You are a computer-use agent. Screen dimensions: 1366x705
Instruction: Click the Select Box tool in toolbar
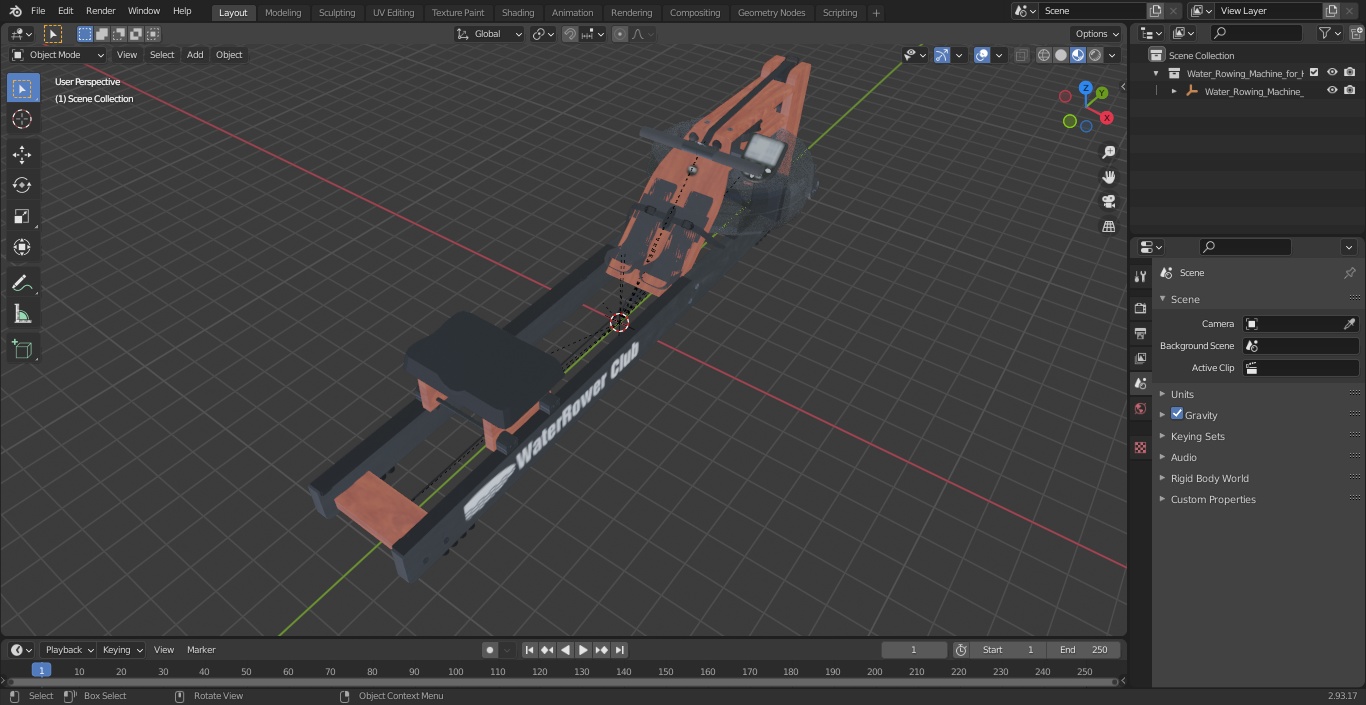(22, 88)
